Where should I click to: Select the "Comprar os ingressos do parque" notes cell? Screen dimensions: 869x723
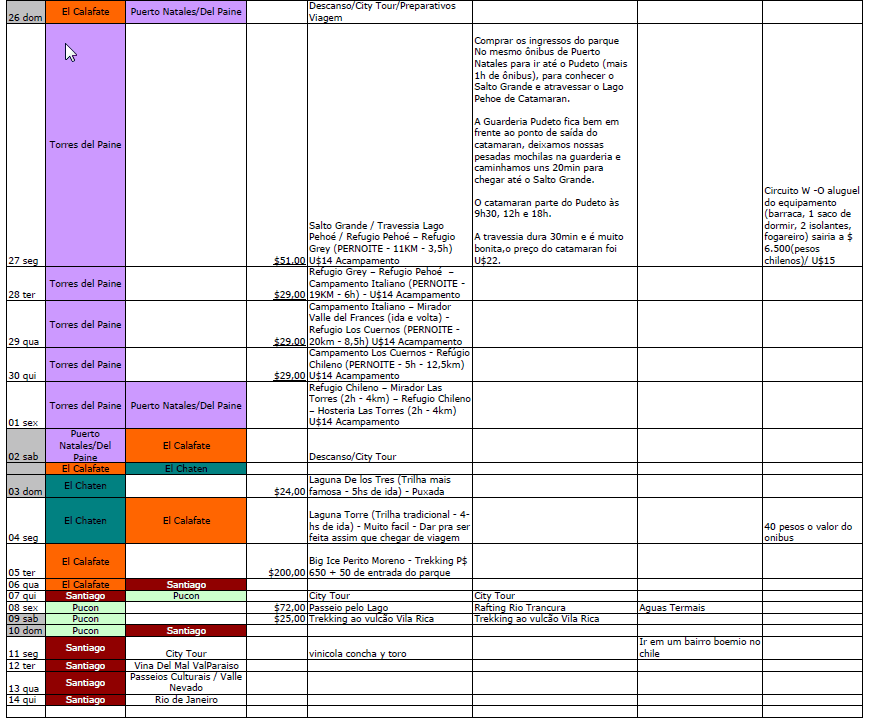click(553, 145)
